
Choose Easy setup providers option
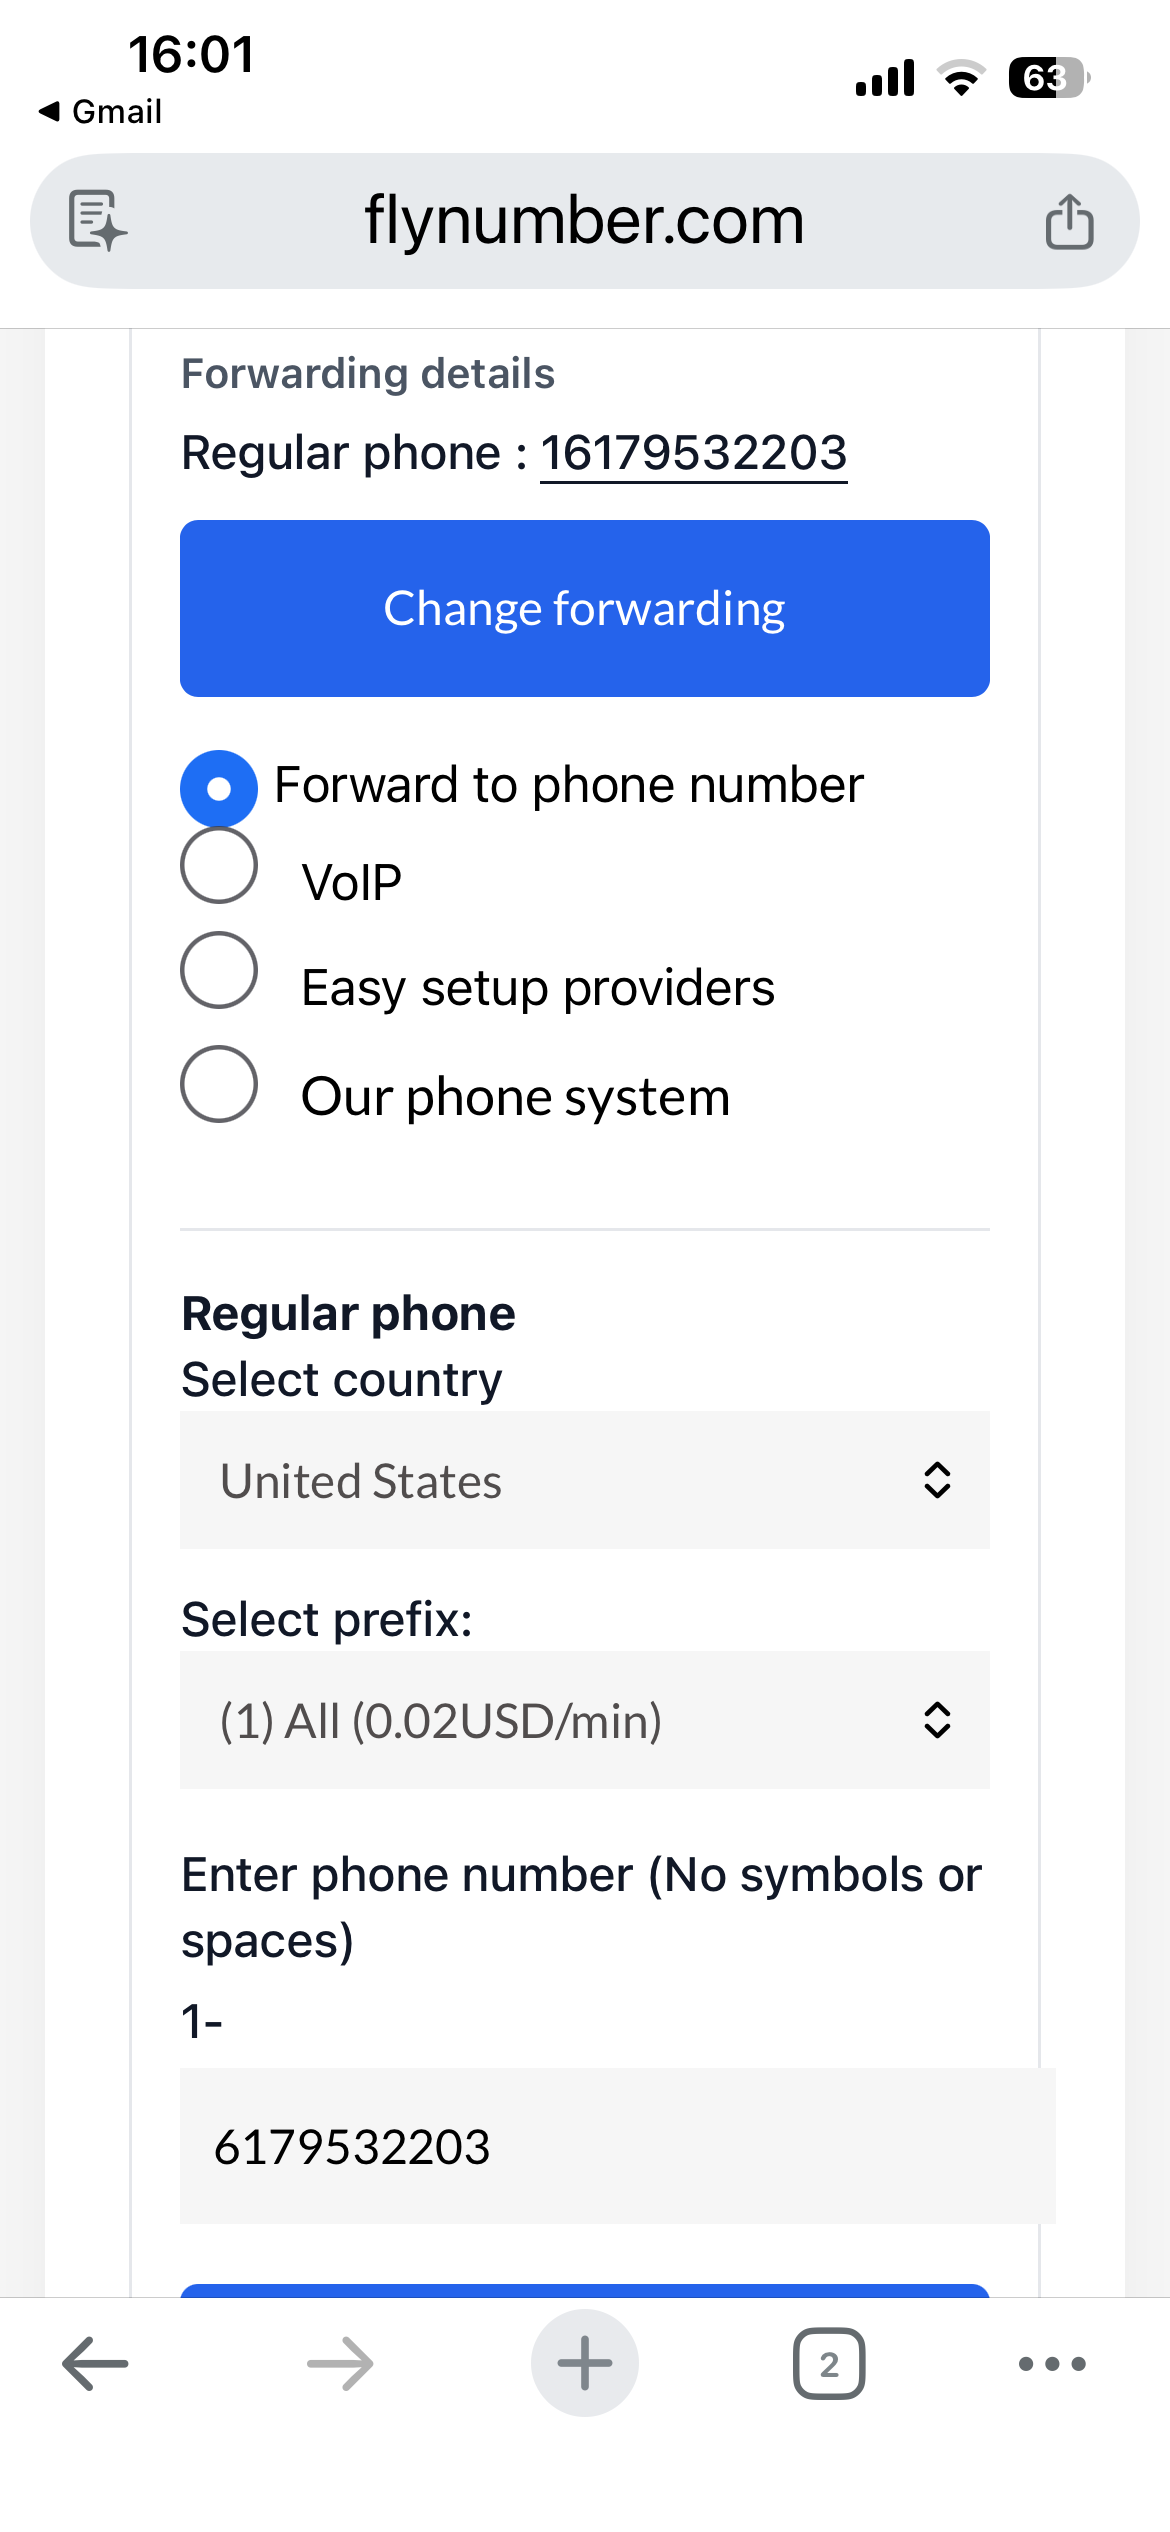(219, 970)
